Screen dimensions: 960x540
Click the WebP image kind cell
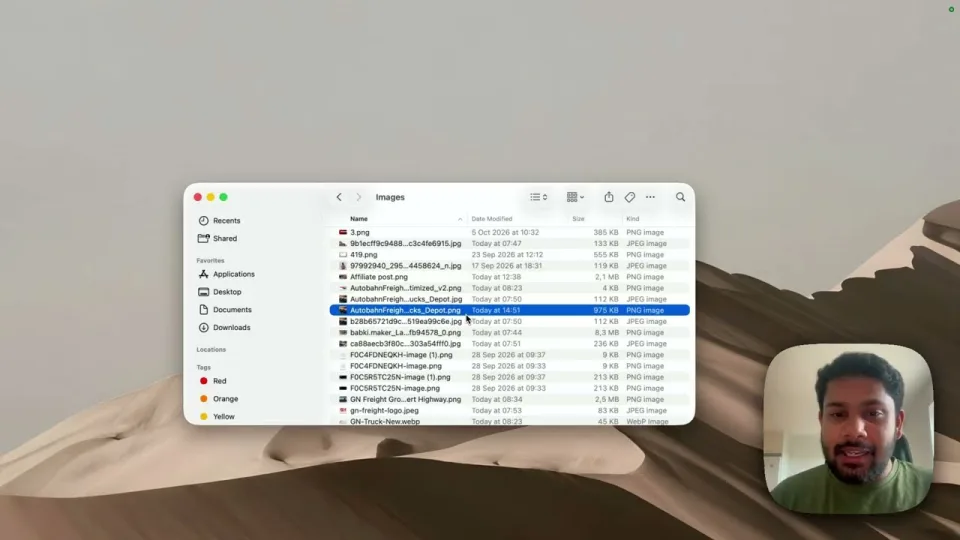(x=647, y=421)
